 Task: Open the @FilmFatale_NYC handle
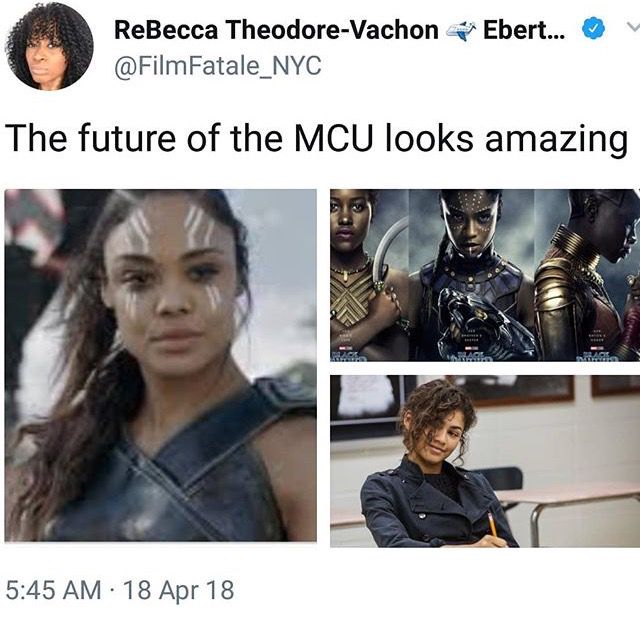(218, 66)
